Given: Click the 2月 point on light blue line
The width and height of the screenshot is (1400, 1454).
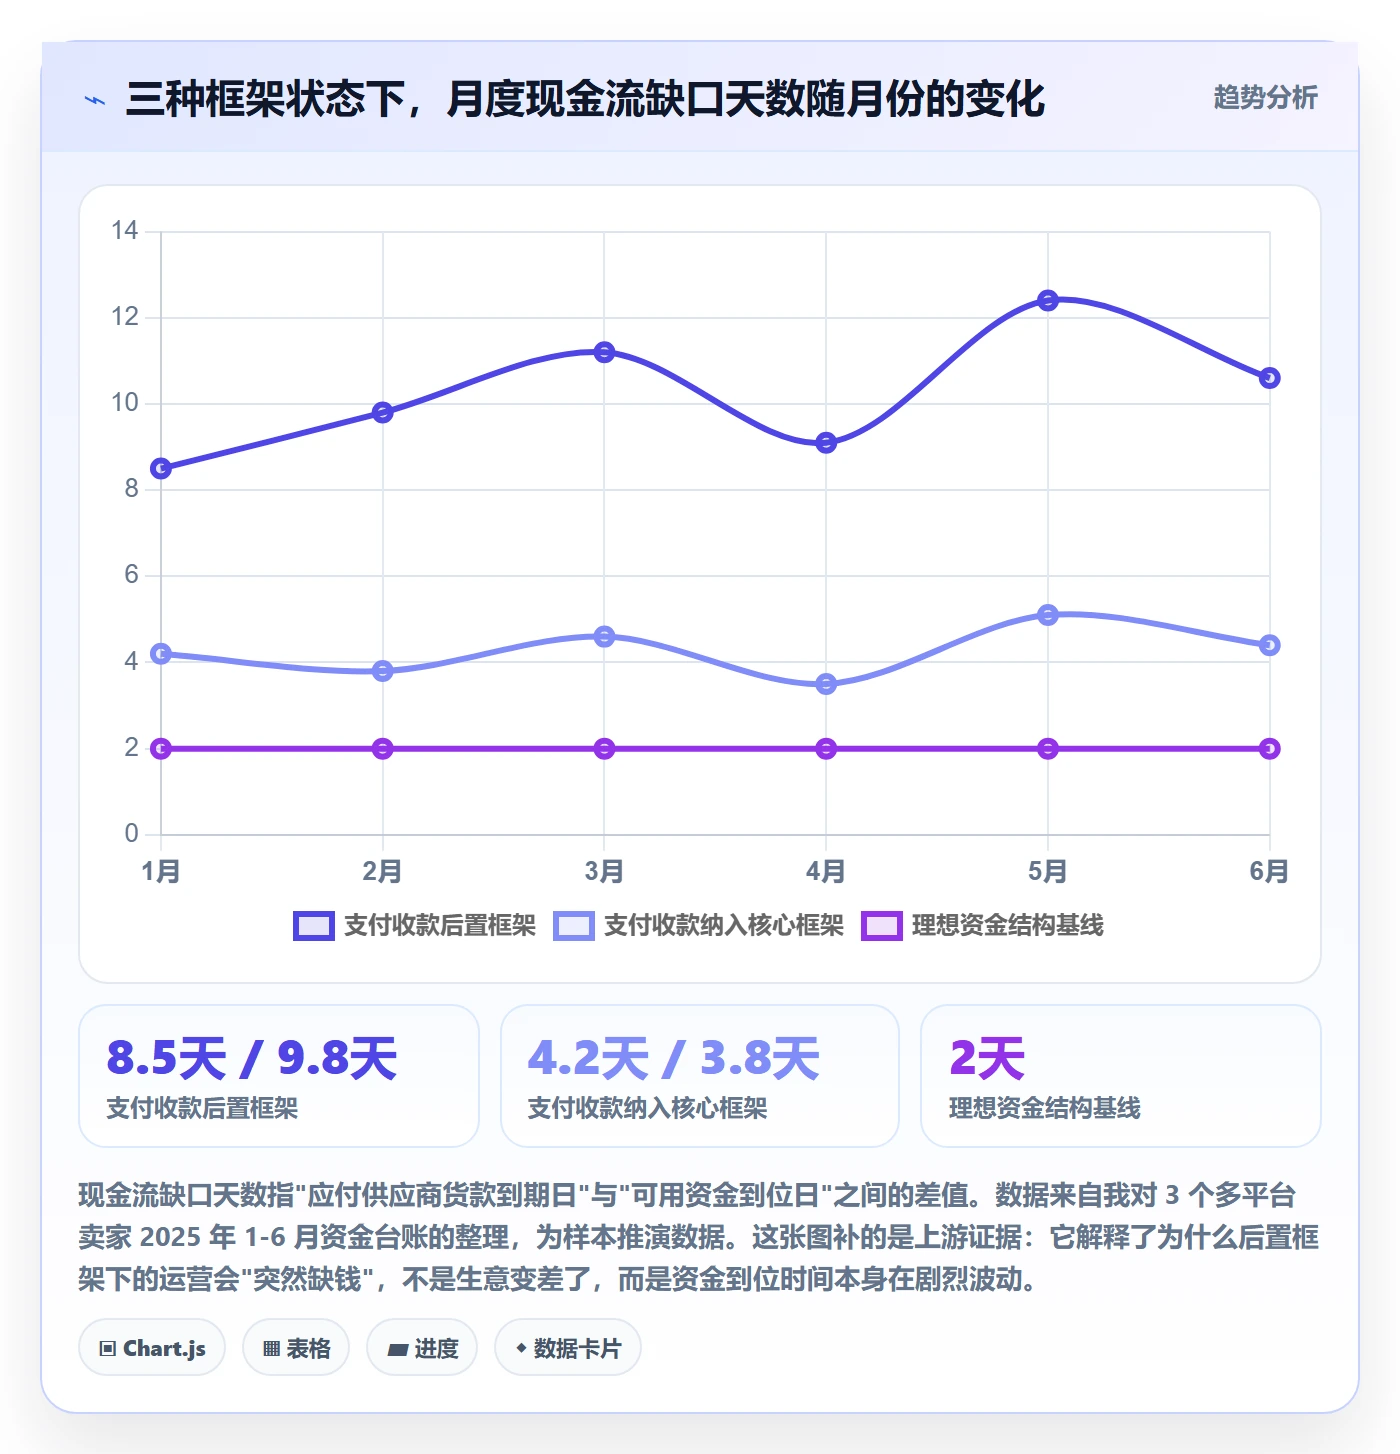Looking at the screenshot, I should 382,671.
